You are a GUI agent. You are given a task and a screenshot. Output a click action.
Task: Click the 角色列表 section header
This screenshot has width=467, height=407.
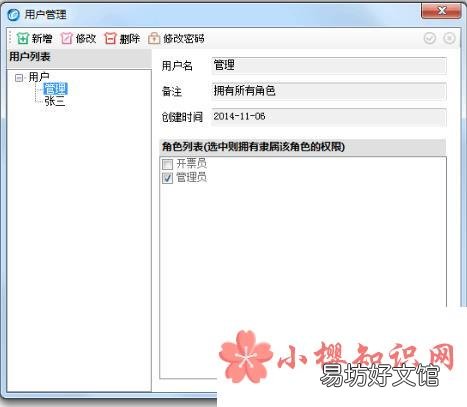[303, 147]
